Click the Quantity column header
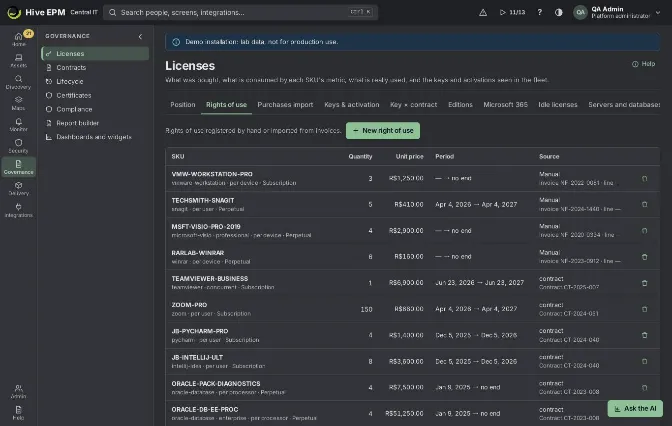Viewport: 672px width, 426px height. 360,156
